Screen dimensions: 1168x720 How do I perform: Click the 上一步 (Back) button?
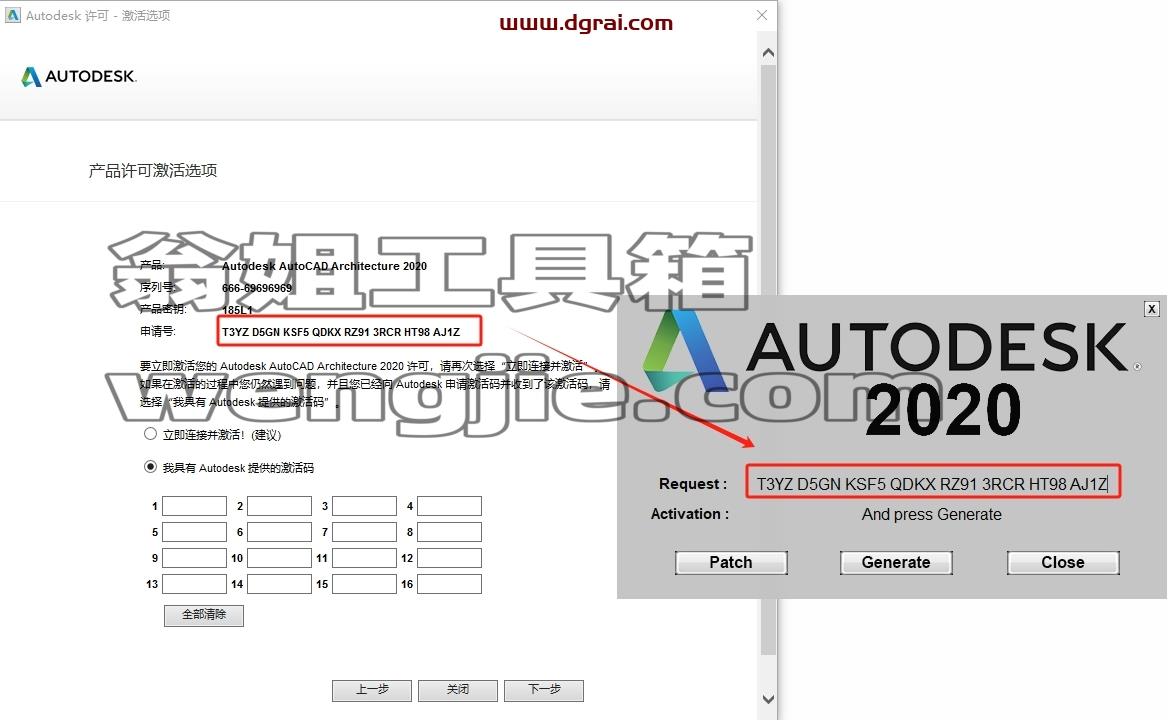coord(372,690)
